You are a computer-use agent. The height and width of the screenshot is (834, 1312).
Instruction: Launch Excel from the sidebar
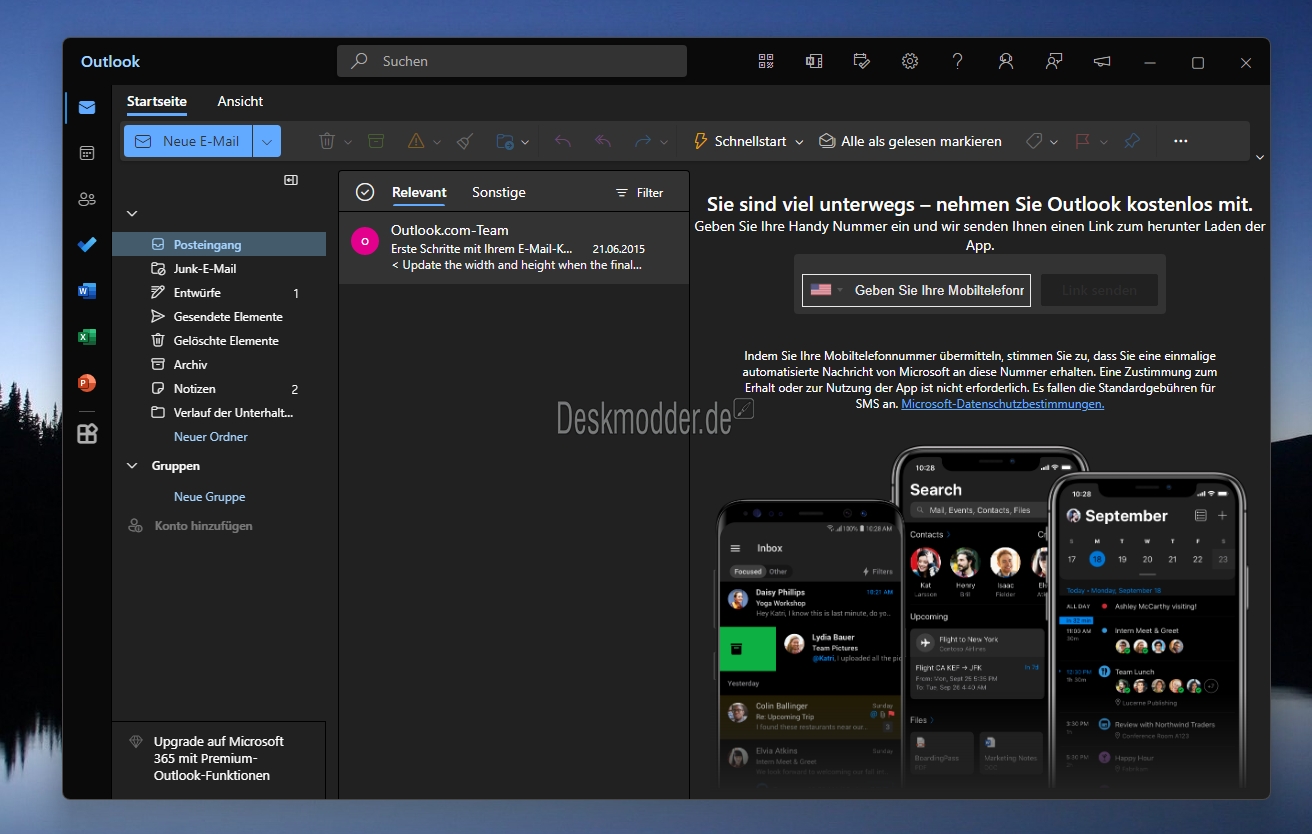87,337
